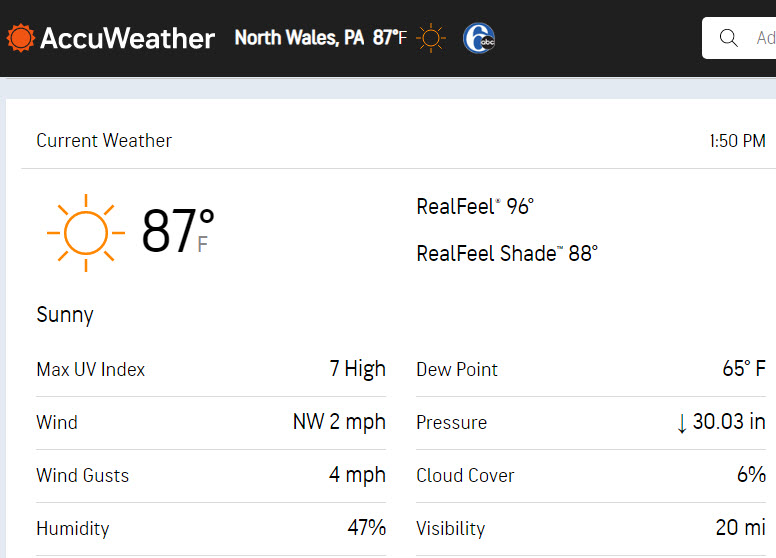
Task: Focus the address search field
Action: click(739, 38)
